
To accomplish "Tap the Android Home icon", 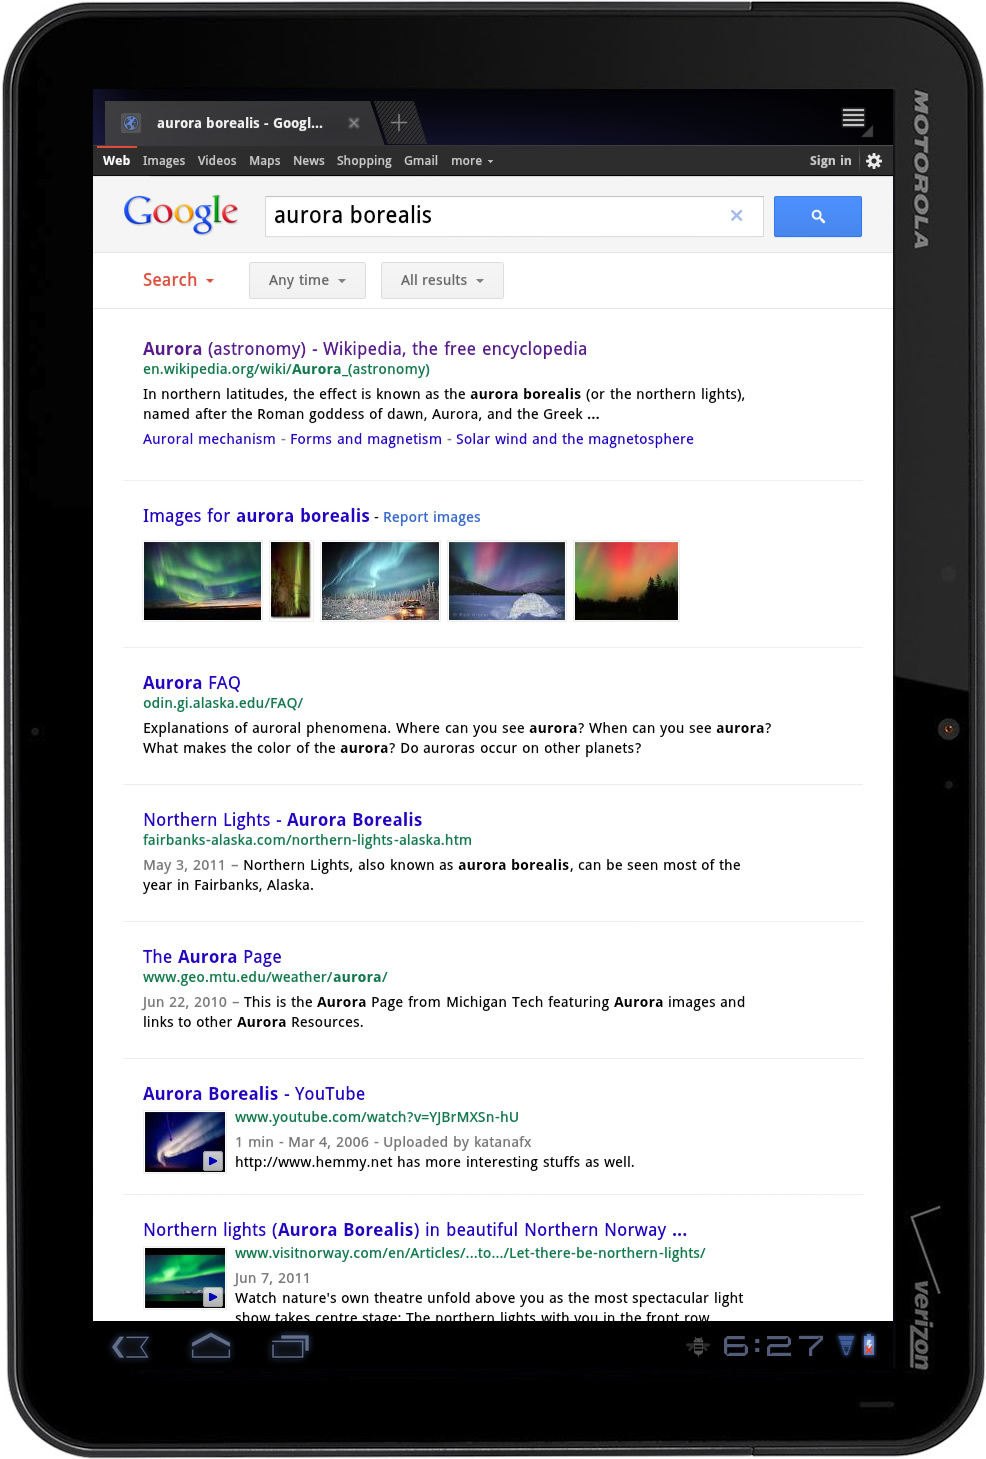I will tap(211, 1347).
